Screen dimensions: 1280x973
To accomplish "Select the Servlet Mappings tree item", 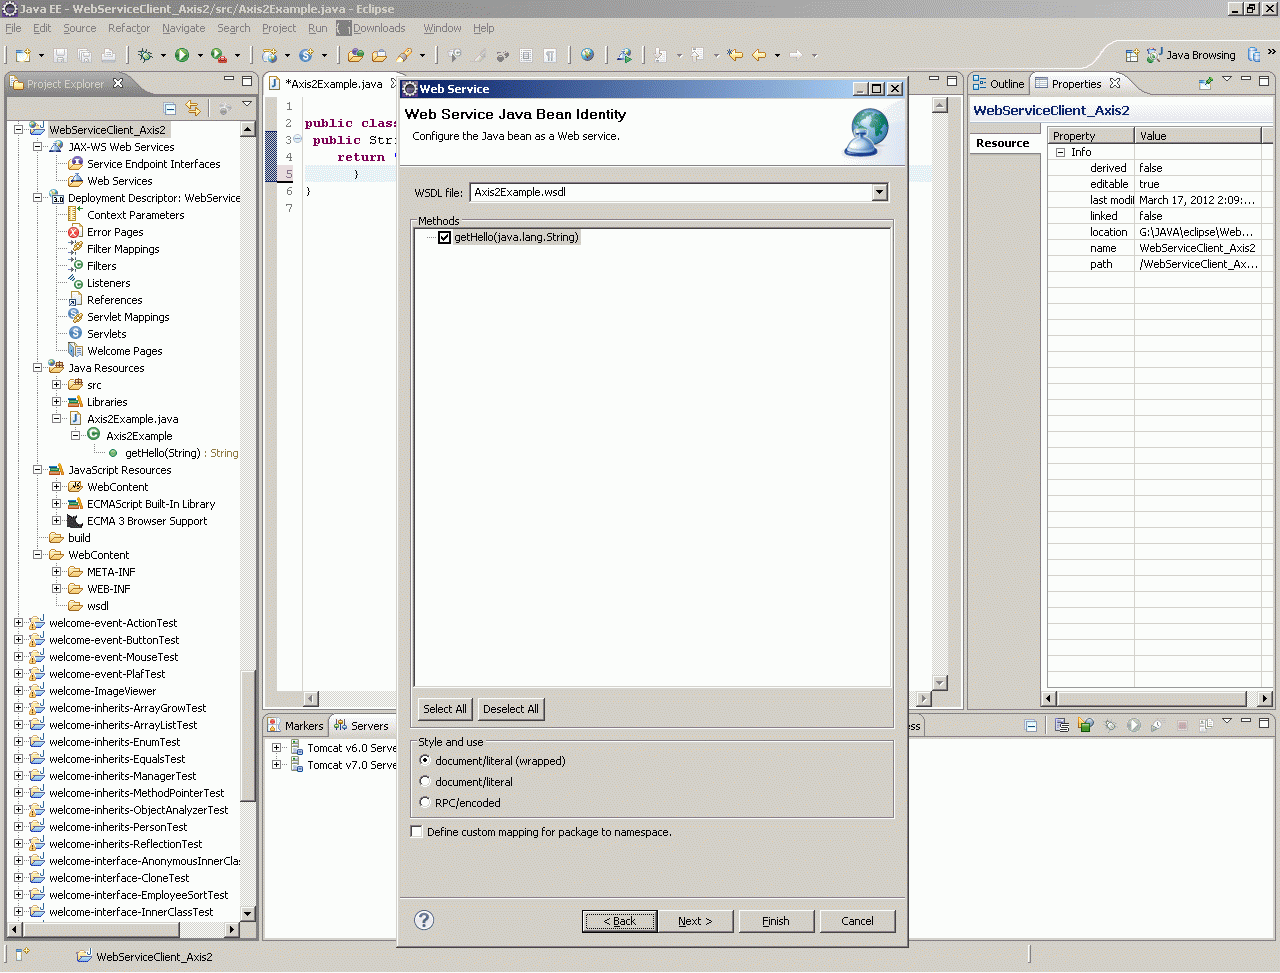I will [x=128, y=317].
